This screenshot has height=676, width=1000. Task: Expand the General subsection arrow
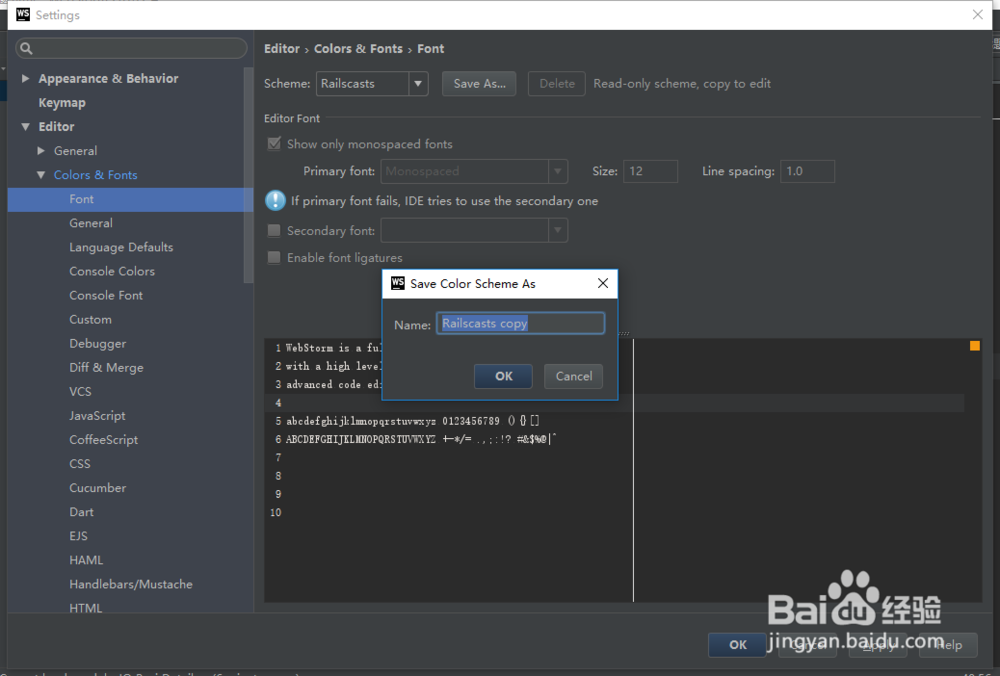point(41,151)
